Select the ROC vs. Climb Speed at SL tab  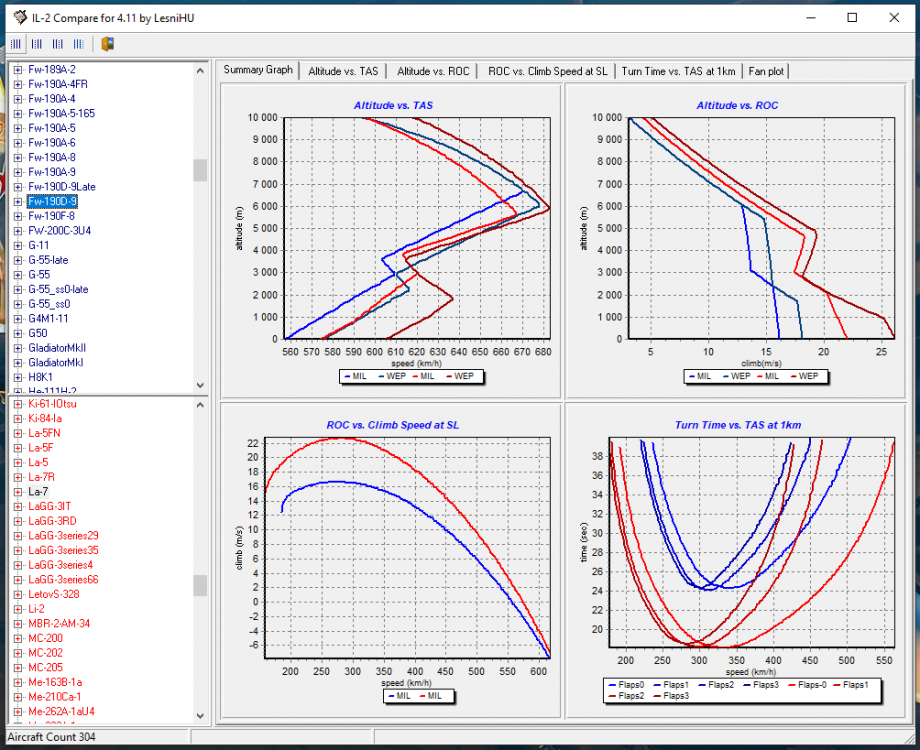(x=547, y=71)
